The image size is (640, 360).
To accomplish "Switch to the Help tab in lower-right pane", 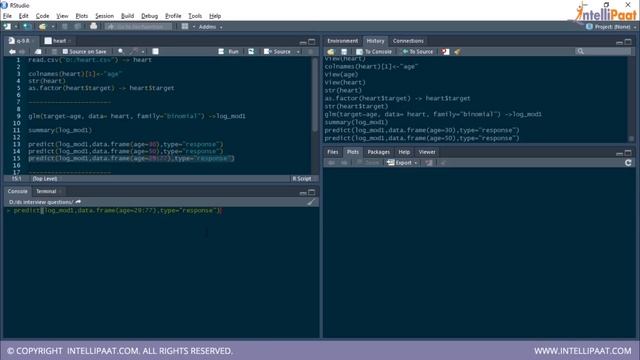I will (x=404, y=152).
